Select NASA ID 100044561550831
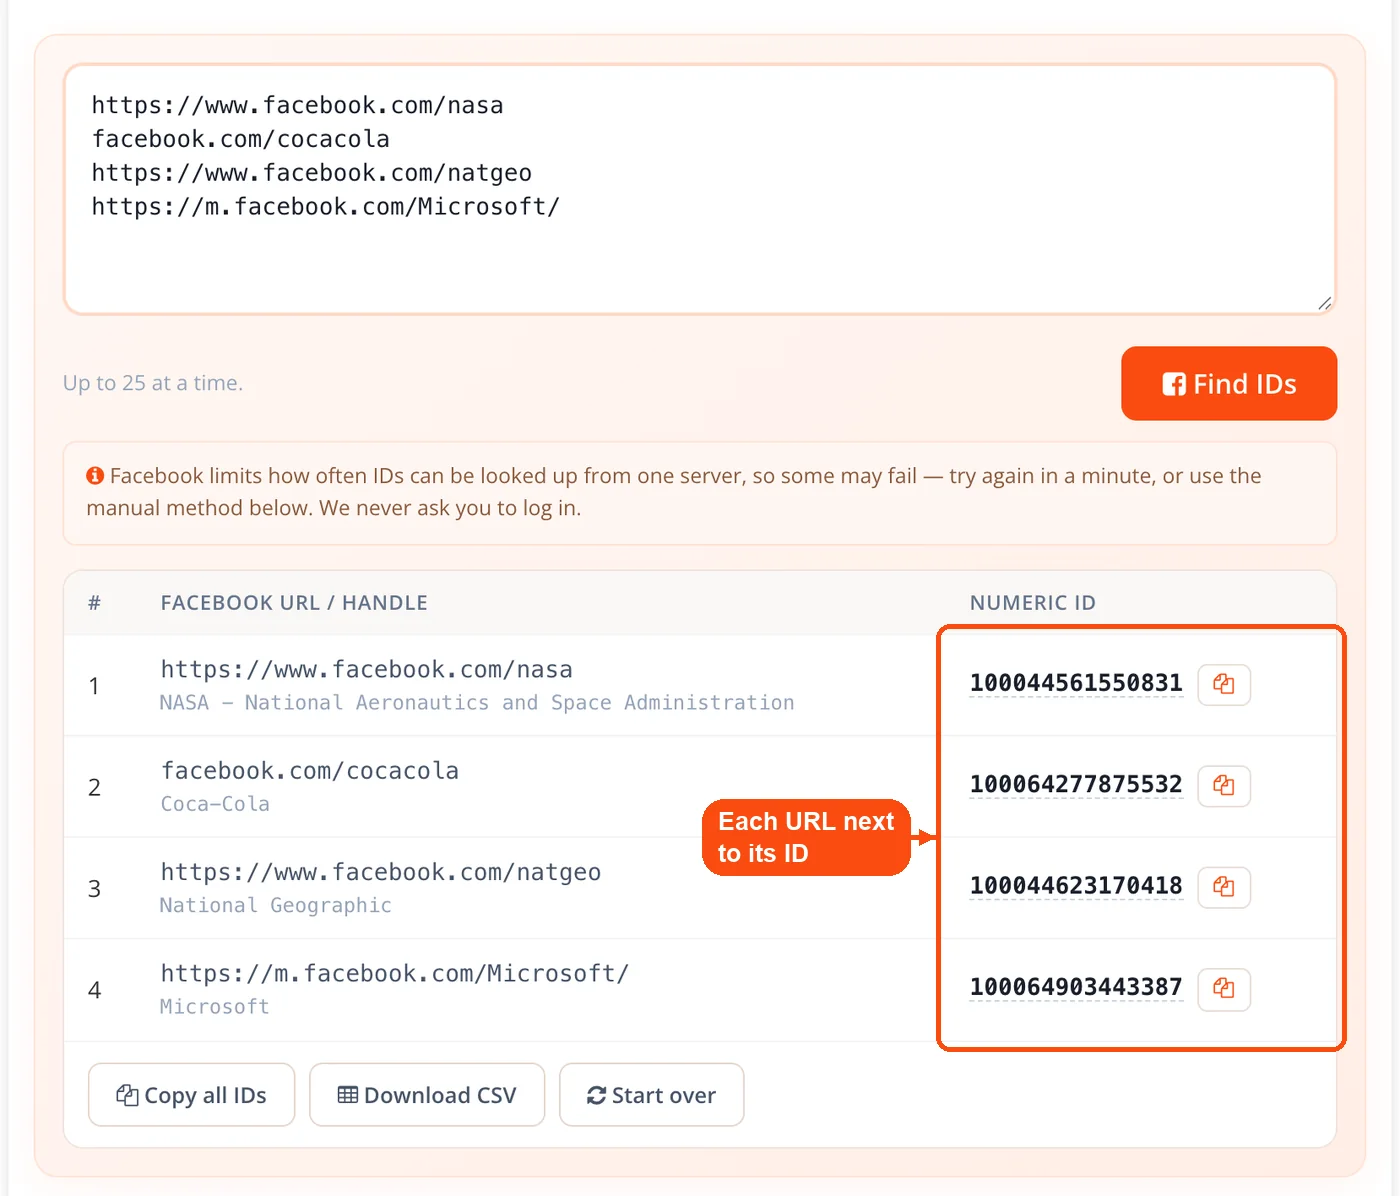Viewport: 1400px width, 1196px height. click(x=1076, y=683)
